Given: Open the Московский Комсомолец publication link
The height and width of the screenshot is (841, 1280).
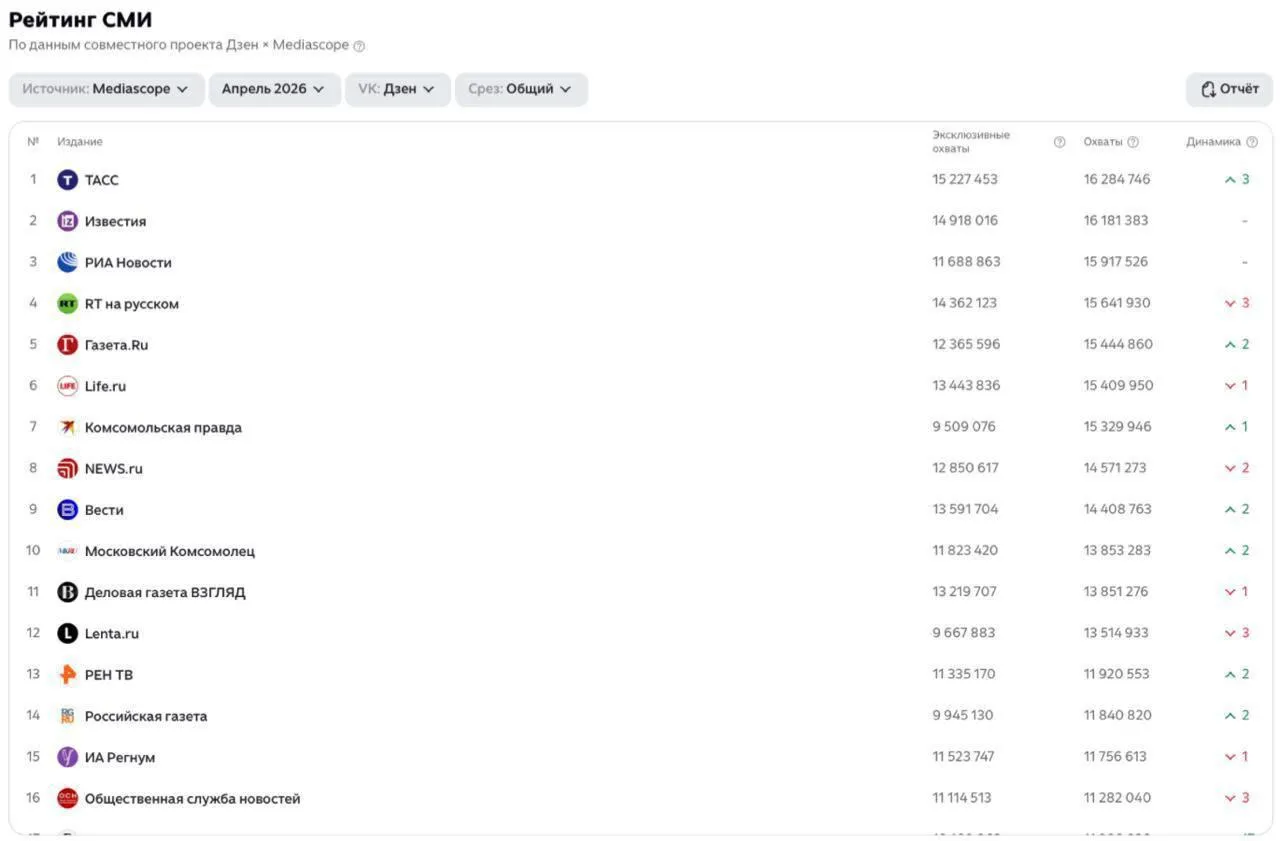Looking at the screenshot, I should coord(170,551).
